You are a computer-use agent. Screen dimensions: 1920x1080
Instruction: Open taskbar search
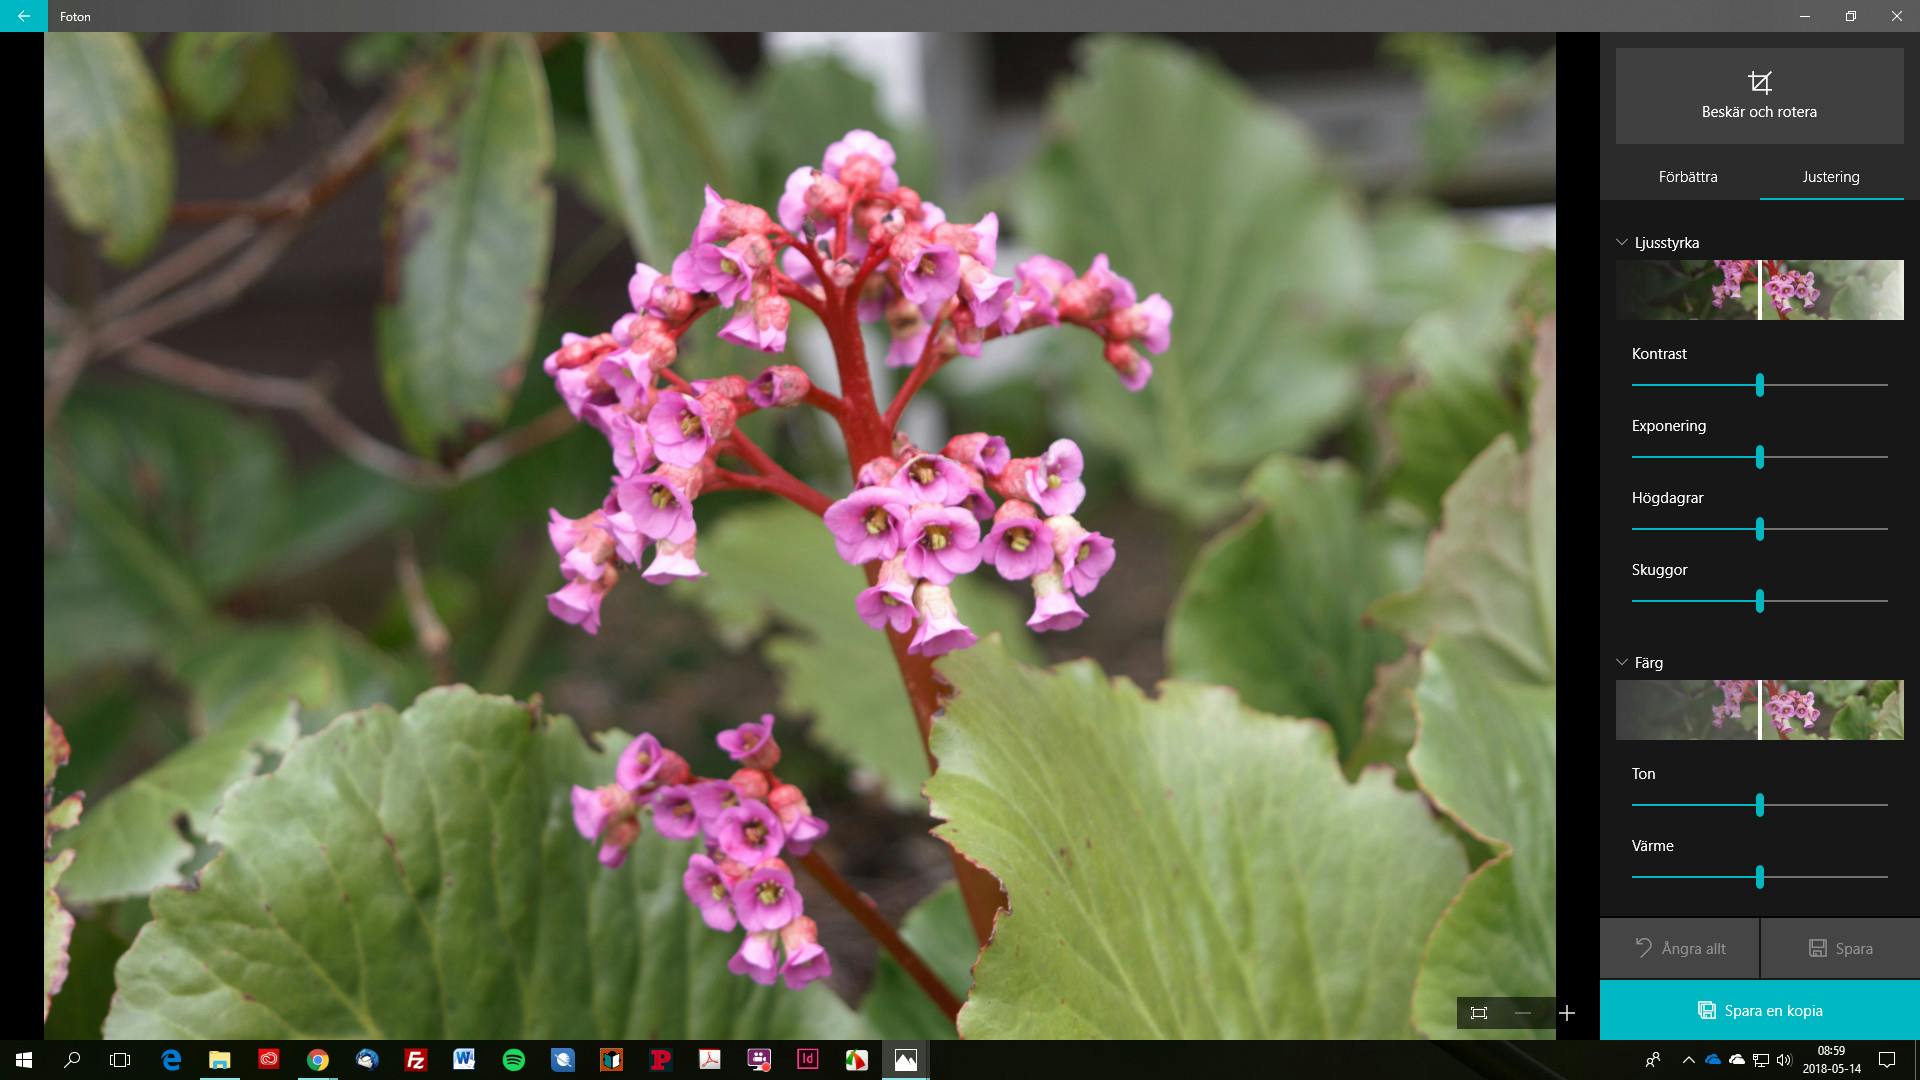[x=72, y=1060]
